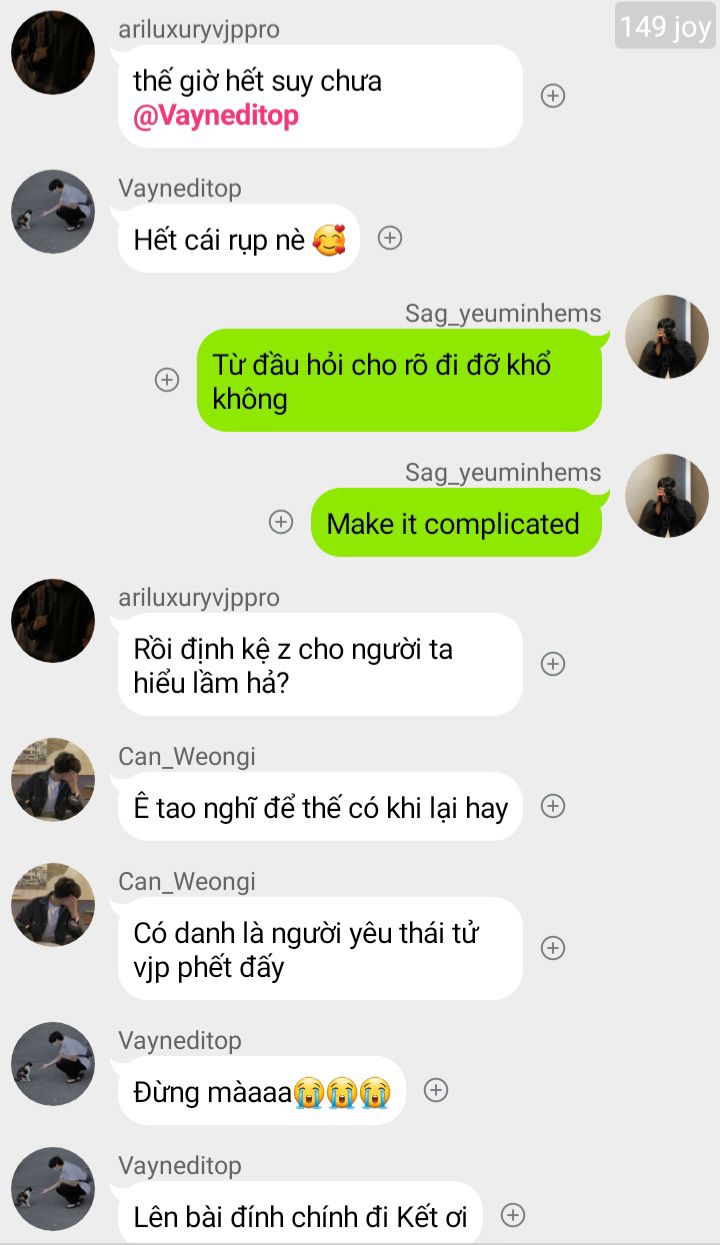View Vayneditop's profile picture beside "Hết cái rụp nè"

(x=53, y=212)
